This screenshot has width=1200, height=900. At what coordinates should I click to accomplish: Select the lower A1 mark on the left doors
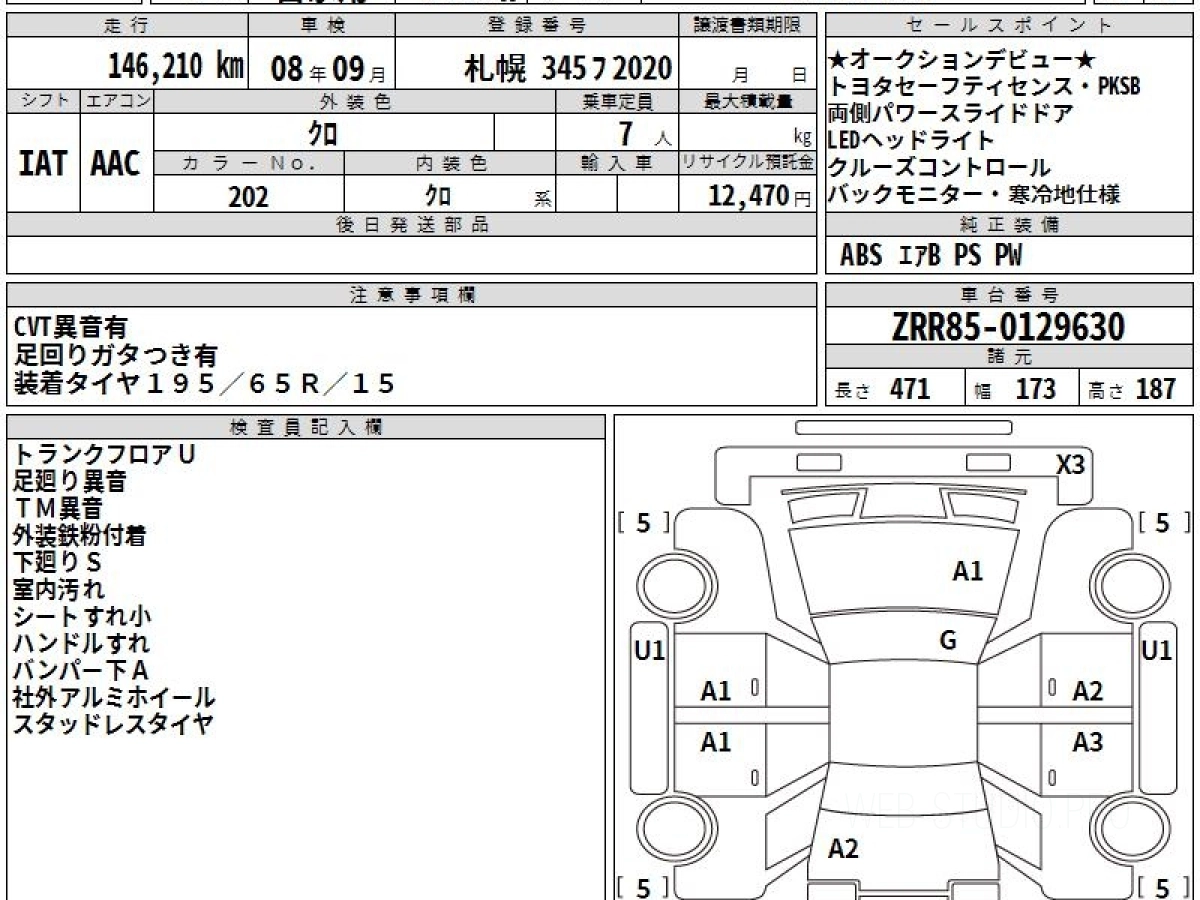pos(715,742)
